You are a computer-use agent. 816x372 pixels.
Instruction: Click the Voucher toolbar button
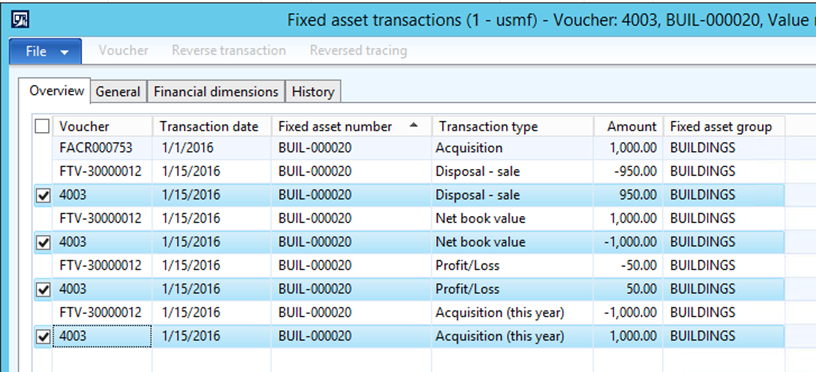click(123, 50)
